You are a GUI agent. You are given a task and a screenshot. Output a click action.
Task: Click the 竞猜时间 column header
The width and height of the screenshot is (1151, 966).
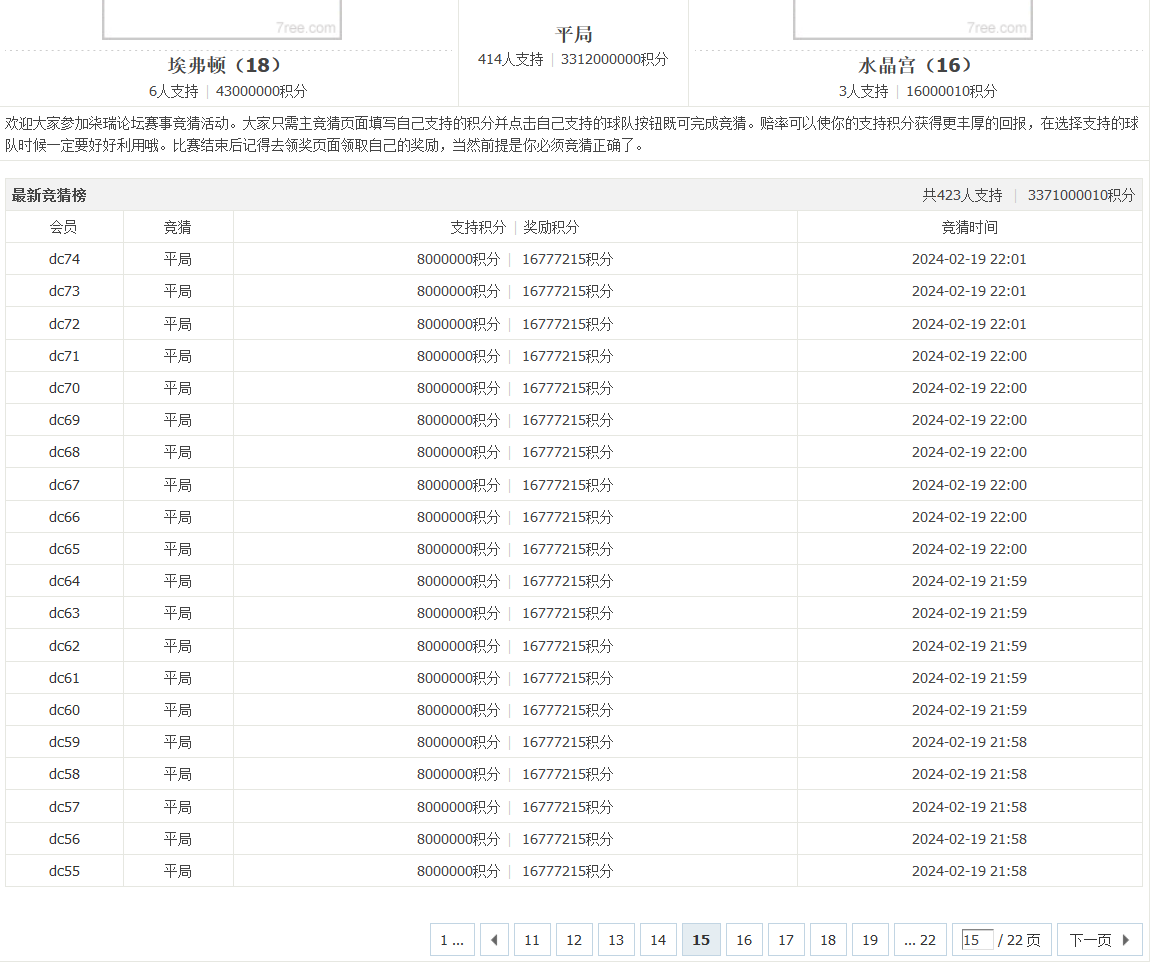pyautogui.click(x=968, y=227)
